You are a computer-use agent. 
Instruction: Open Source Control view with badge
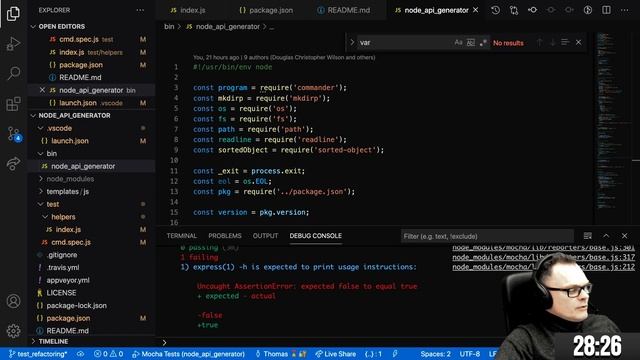pyautogui.click(x=13, y=134)
